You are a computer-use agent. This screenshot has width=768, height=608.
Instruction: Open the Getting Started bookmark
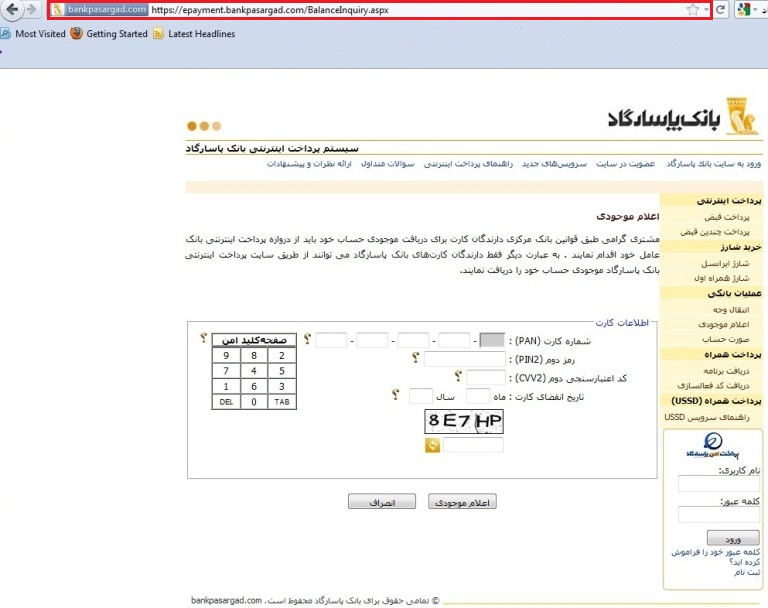coord(109,34)
